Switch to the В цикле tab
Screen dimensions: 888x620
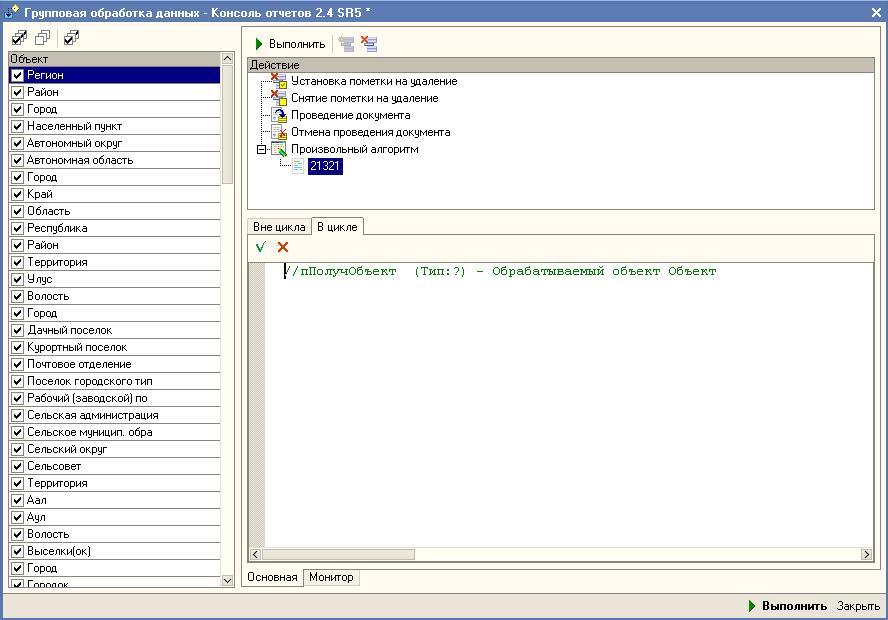tap(337, 226)
